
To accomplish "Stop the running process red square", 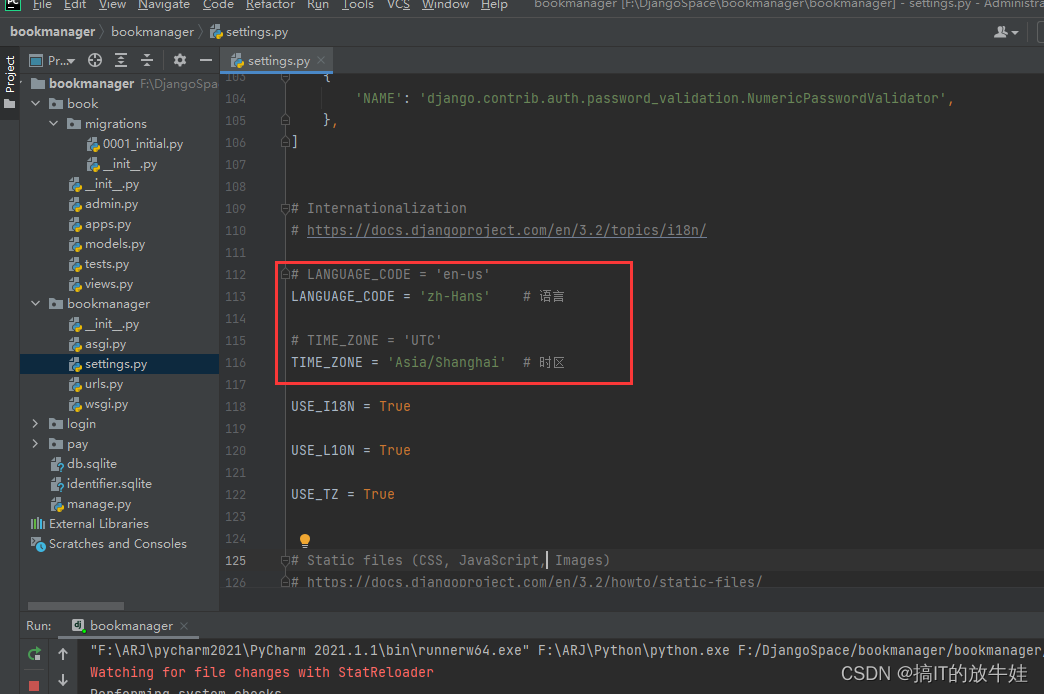I will (x=34, y=685).
